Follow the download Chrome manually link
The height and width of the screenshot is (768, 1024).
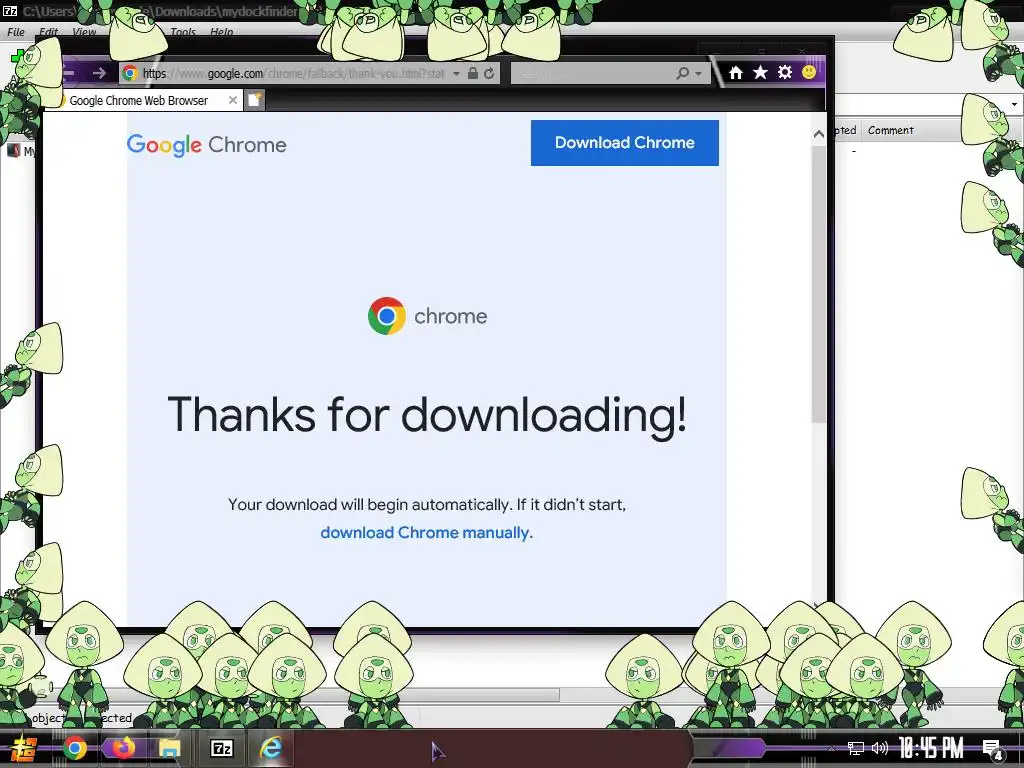tap(426, 533)
